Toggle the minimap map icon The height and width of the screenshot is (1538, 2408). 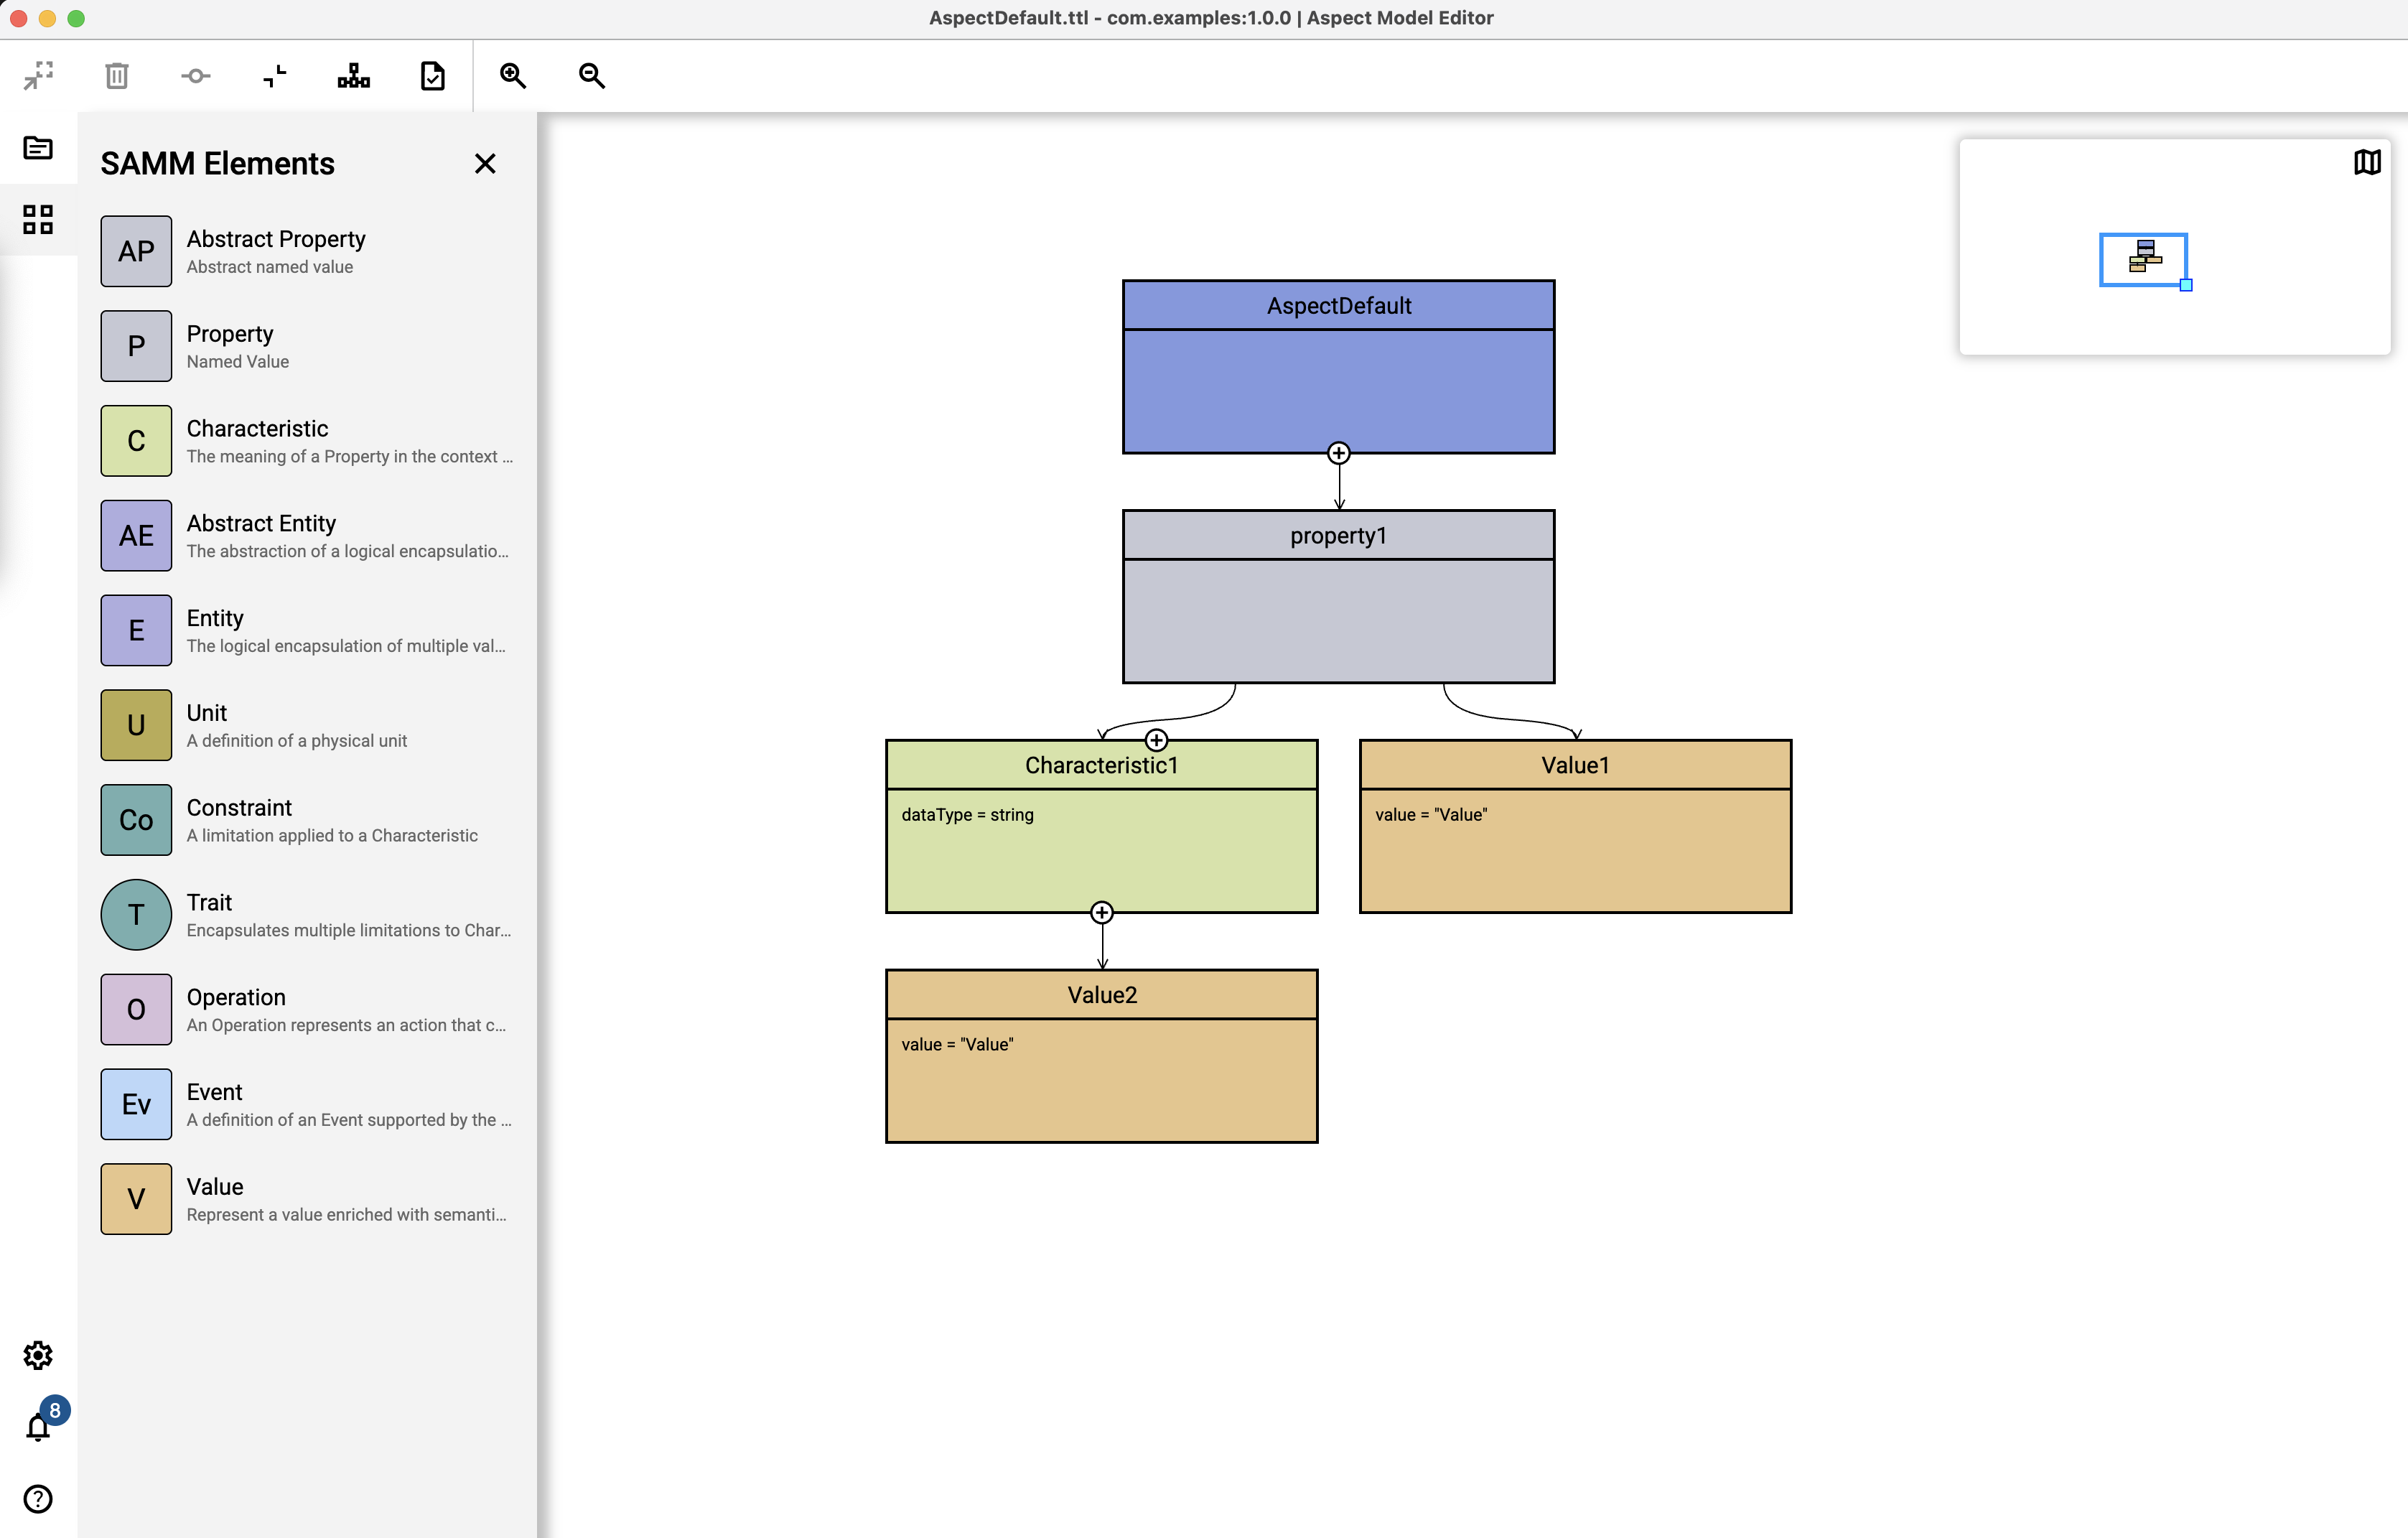(x=2367, y=162)
